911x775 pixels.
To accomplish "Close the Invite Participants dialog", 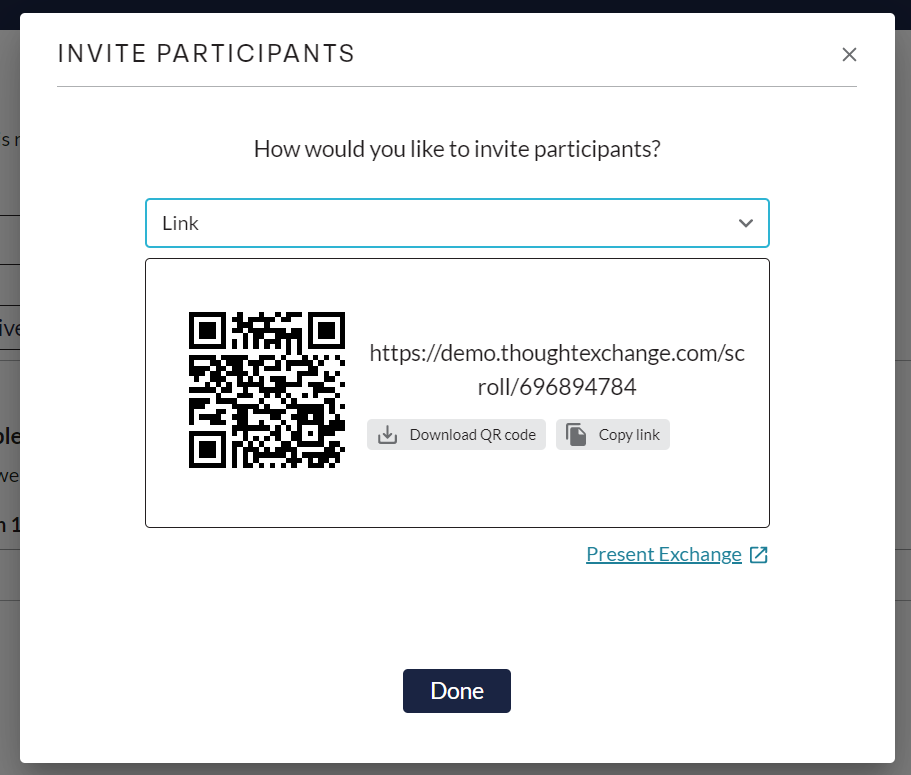I will pyautogui.click(x=849, y=54).
